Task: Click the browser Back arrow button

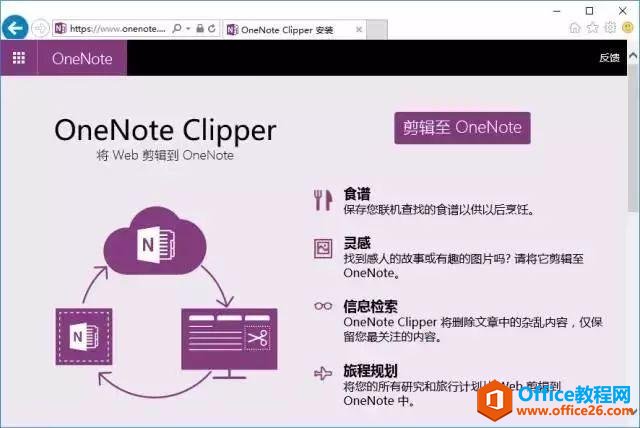Action: pyautogui.click(x=15, y=28)
